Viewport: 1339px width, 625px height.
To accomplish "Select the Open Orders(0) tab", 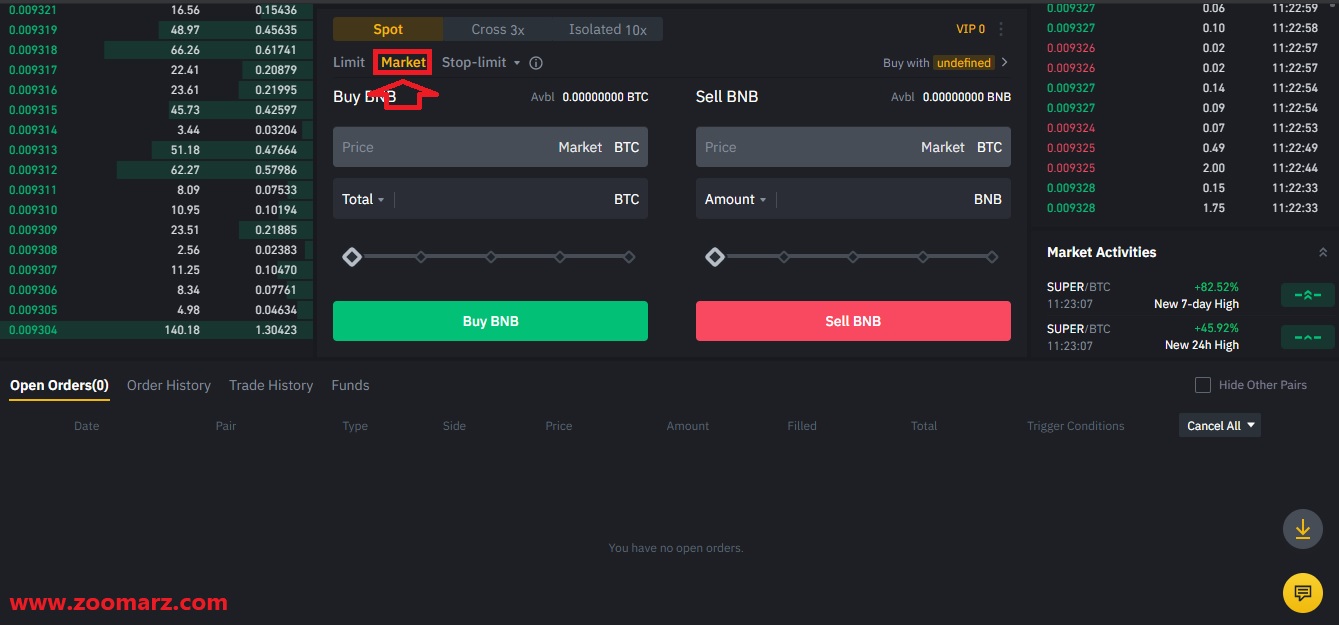I will (59, 385).
